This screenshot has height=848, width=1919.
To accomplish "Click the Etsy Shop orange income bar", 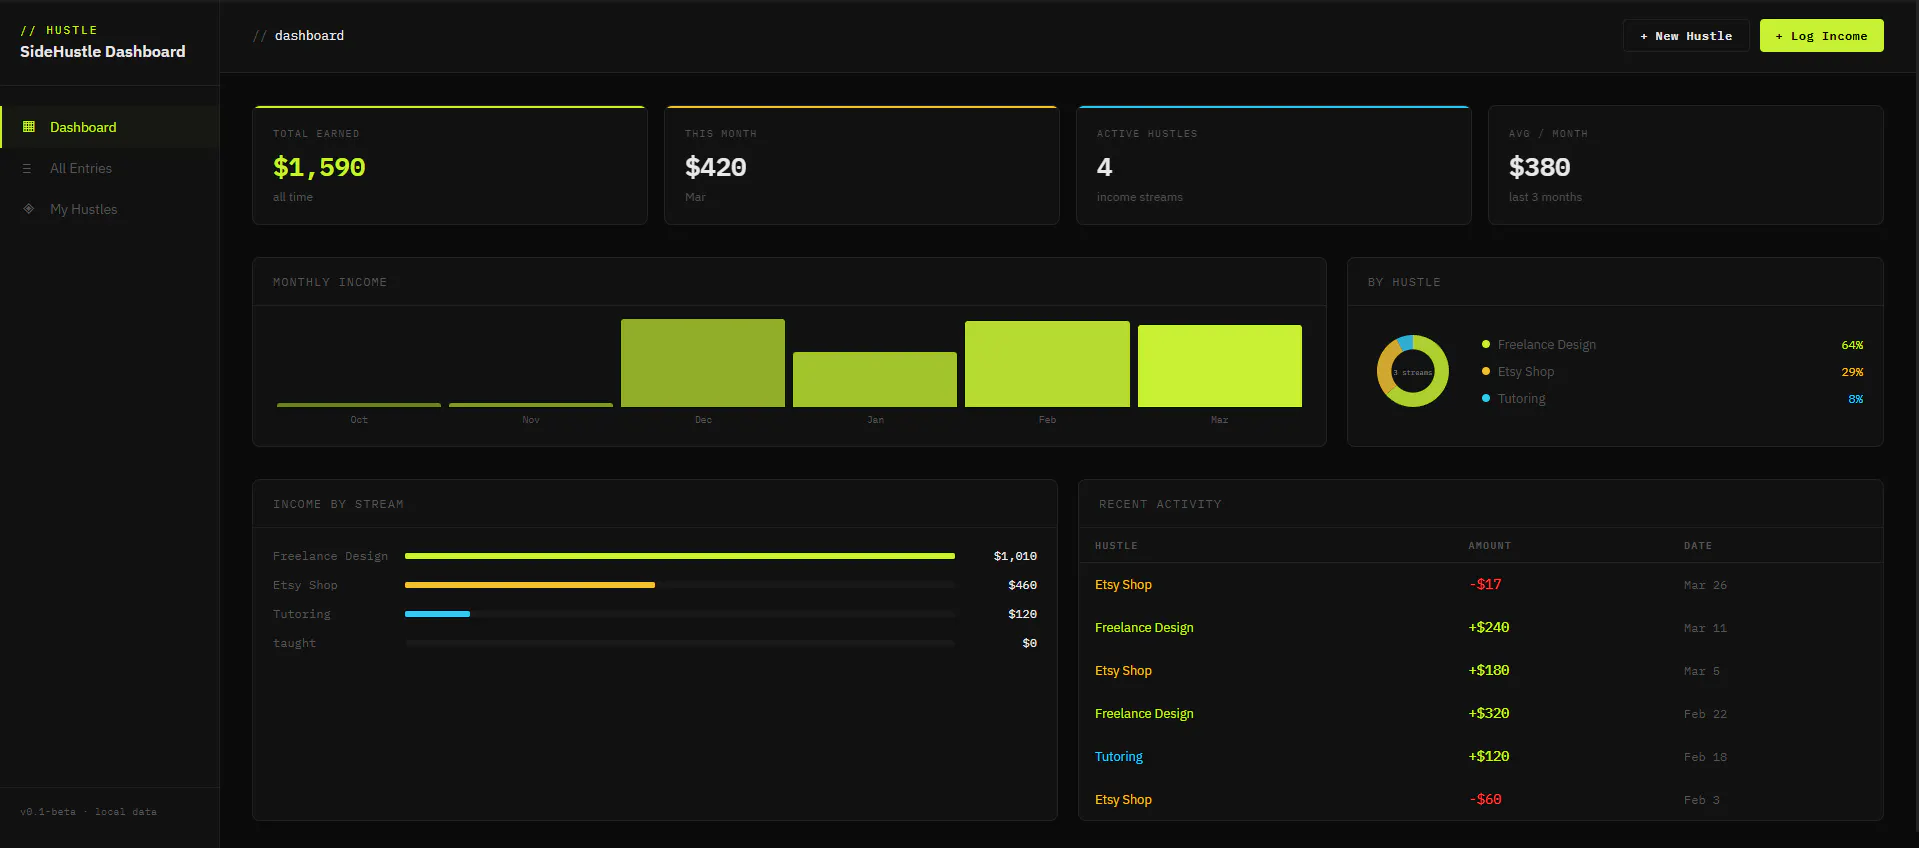I will click(530, 585).
